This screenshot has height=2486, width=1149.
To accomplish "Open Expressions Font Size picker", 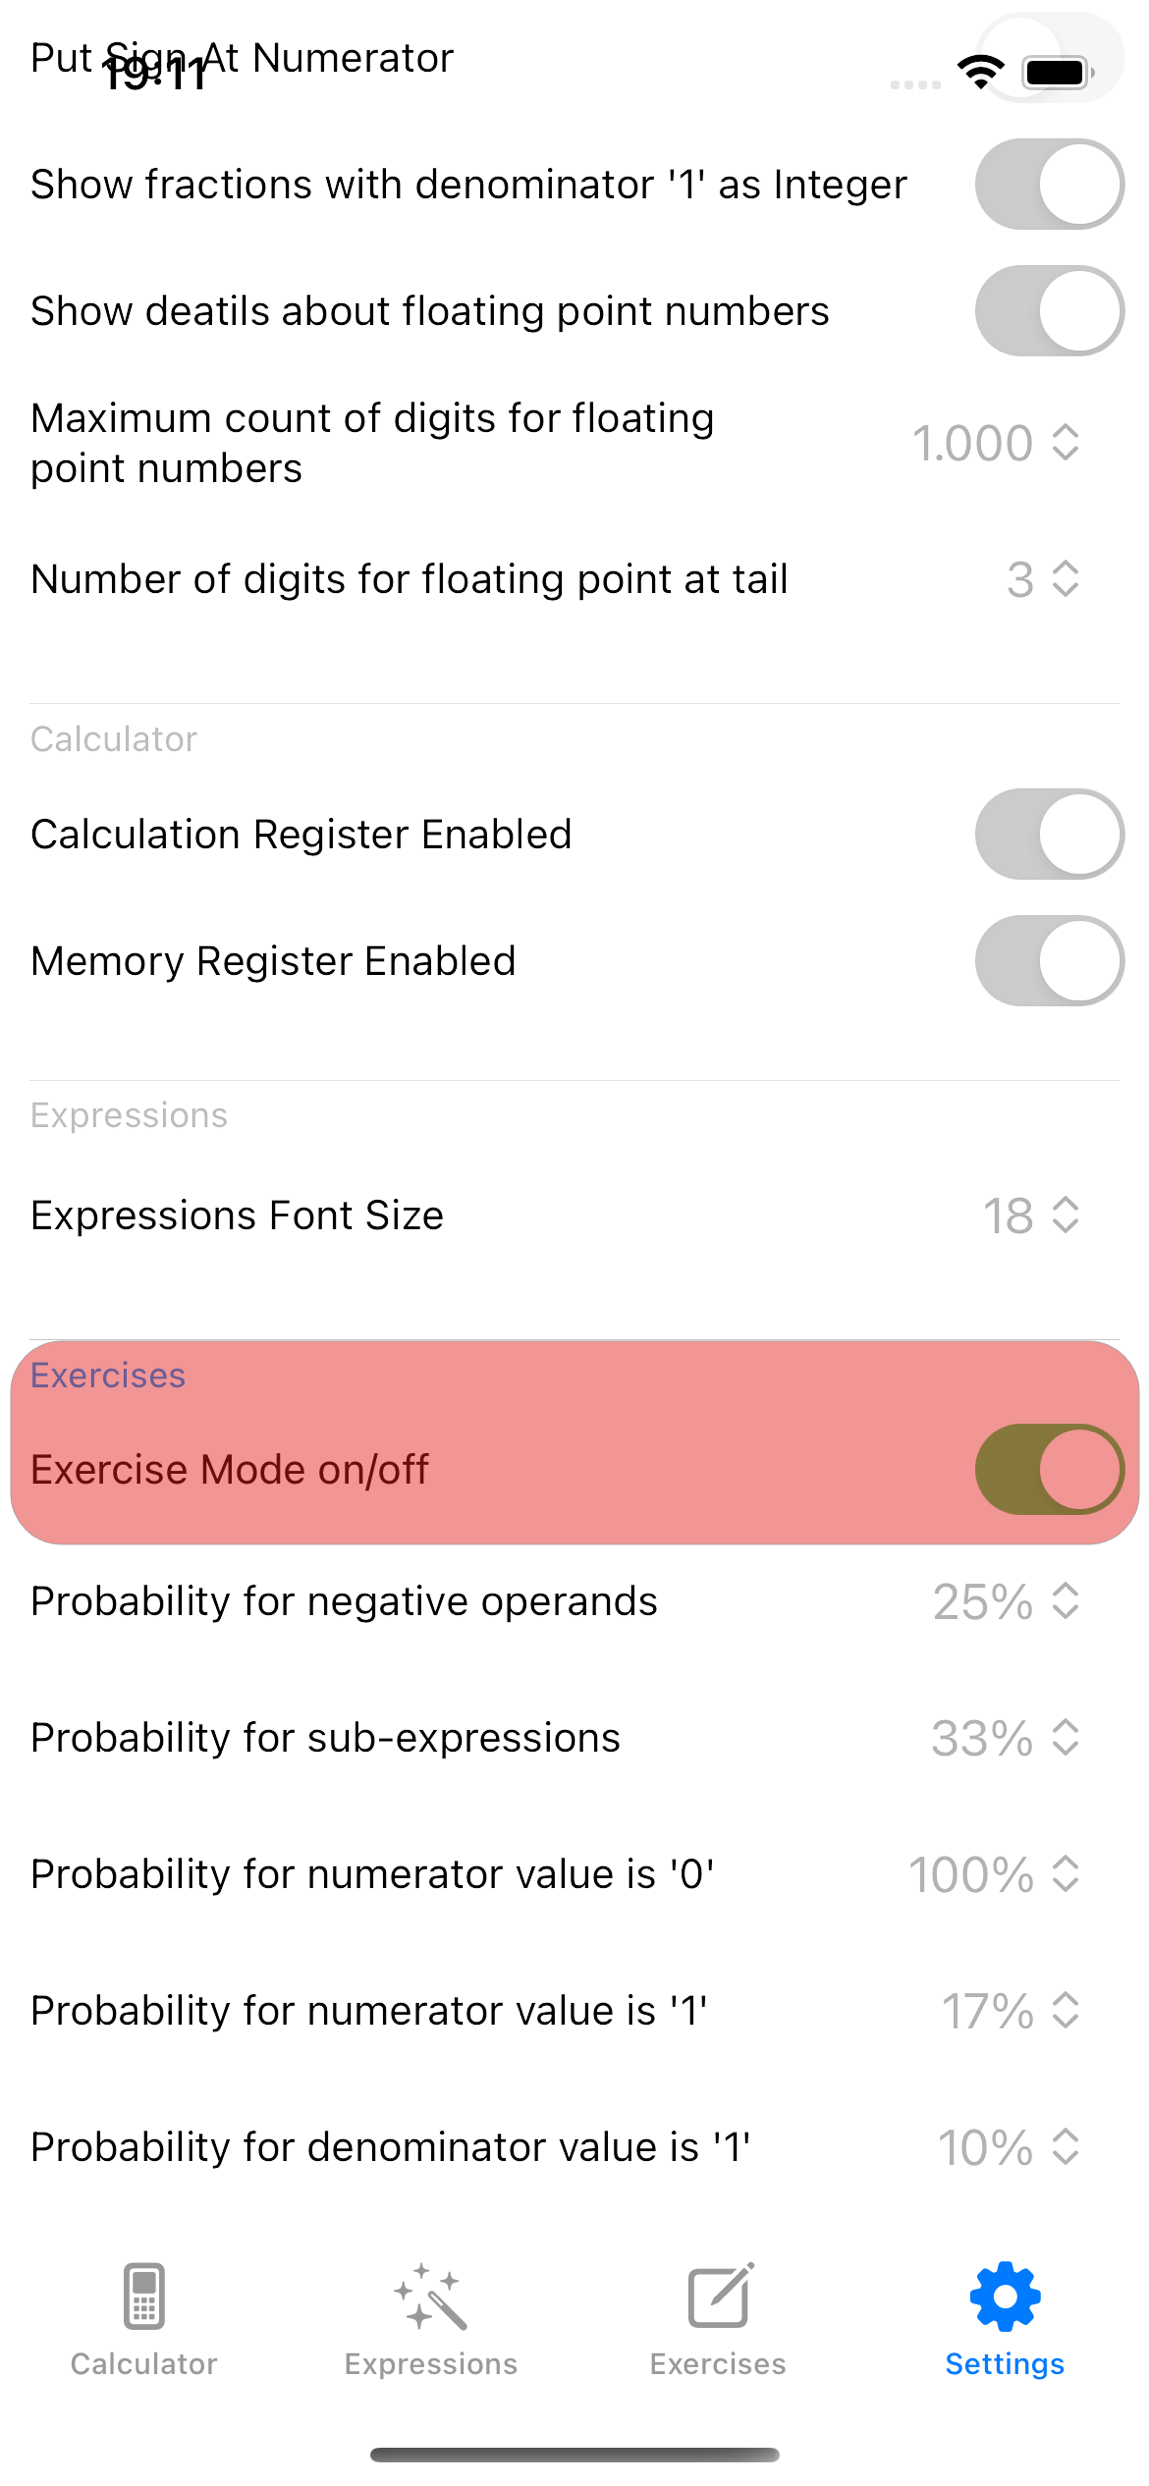I will 1031,1216.
